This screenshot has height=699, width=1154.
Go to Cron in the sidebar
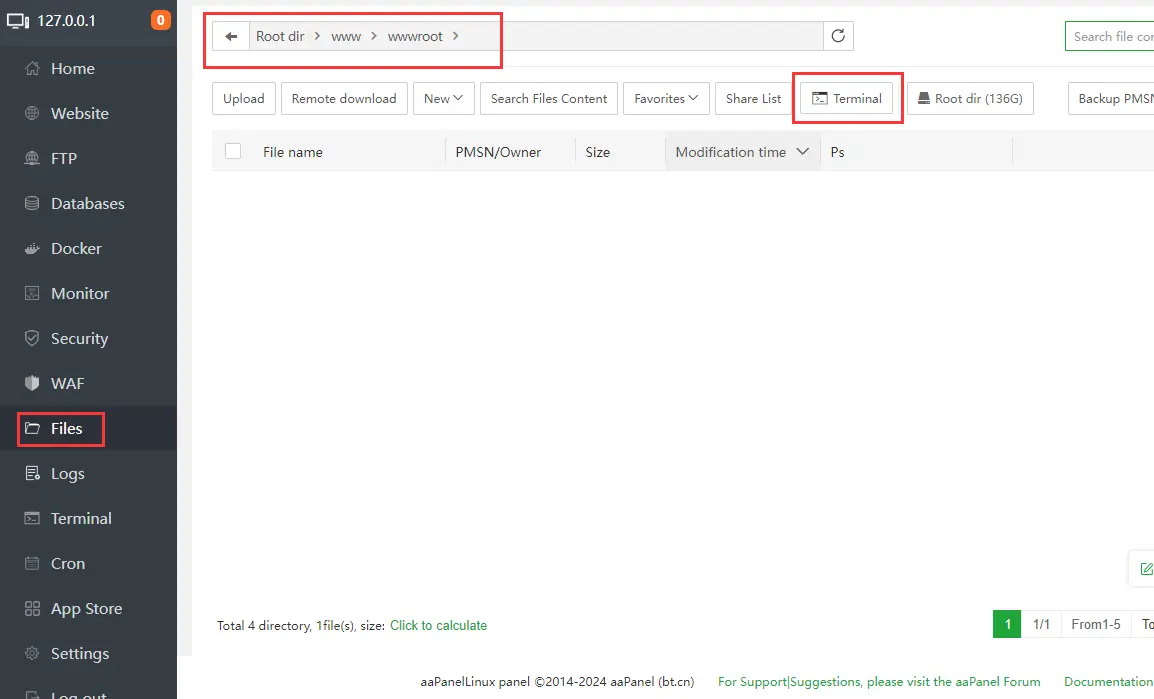click(x=67, y=564)
